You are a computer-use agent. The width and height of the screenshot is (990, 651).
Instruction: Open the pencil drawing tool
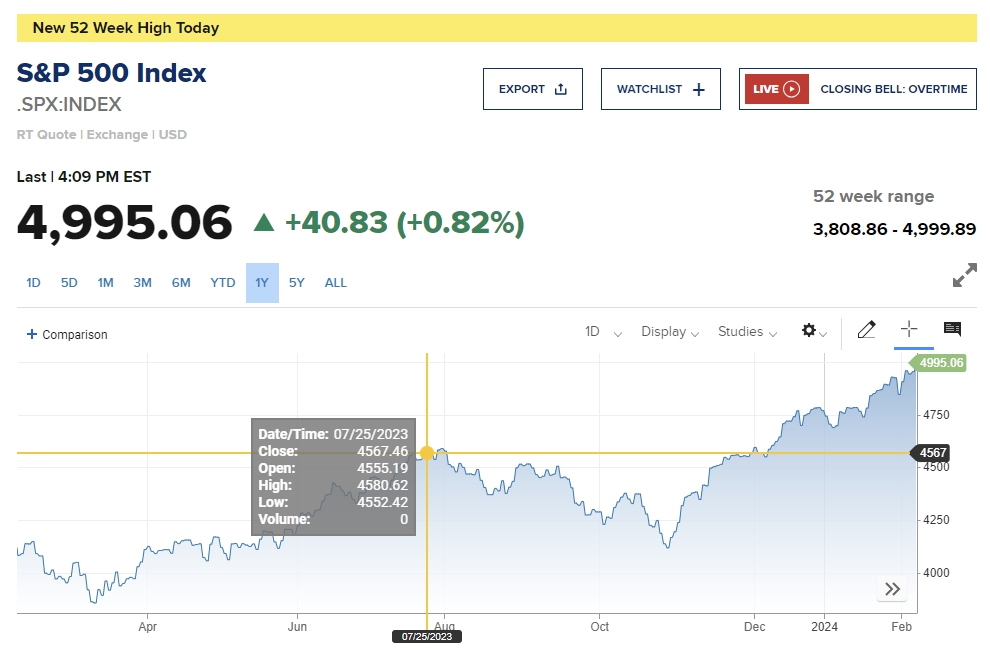pos(866,330)
